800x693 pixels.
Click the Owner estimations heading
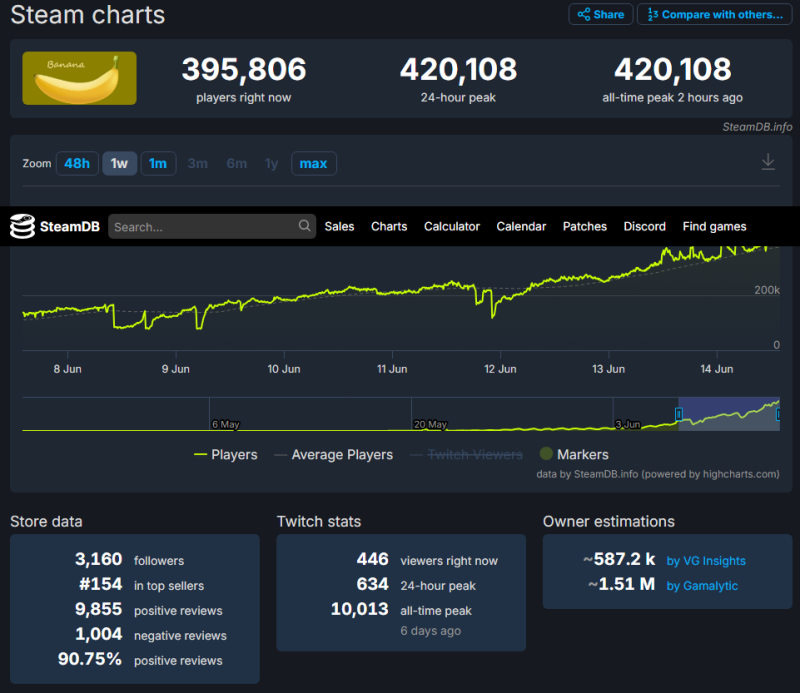pos(609,522)
